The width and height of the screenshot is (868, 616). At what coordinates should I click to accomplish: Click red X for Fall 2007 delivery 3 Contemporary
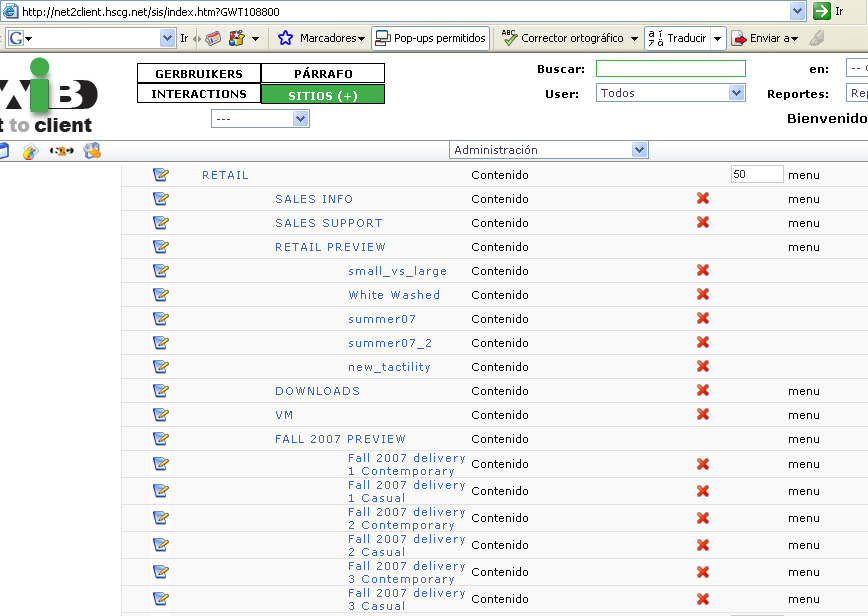click(x=703, y=572)
